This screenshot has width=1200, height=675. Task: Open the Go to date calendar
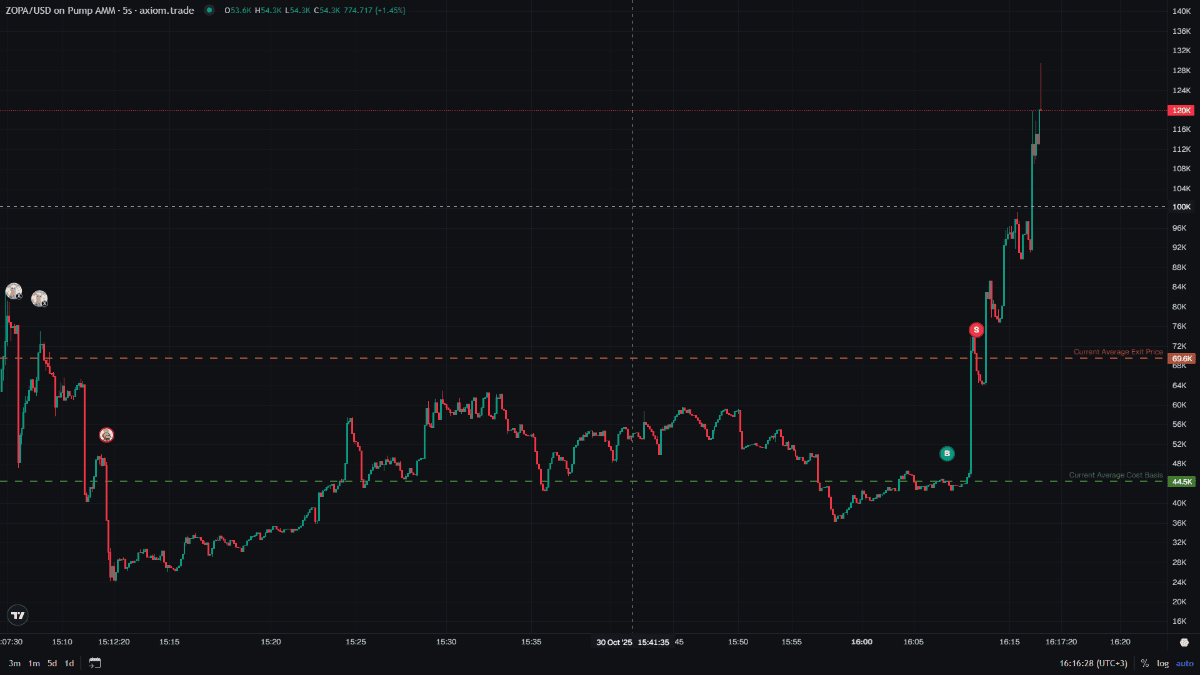(95, 663)
